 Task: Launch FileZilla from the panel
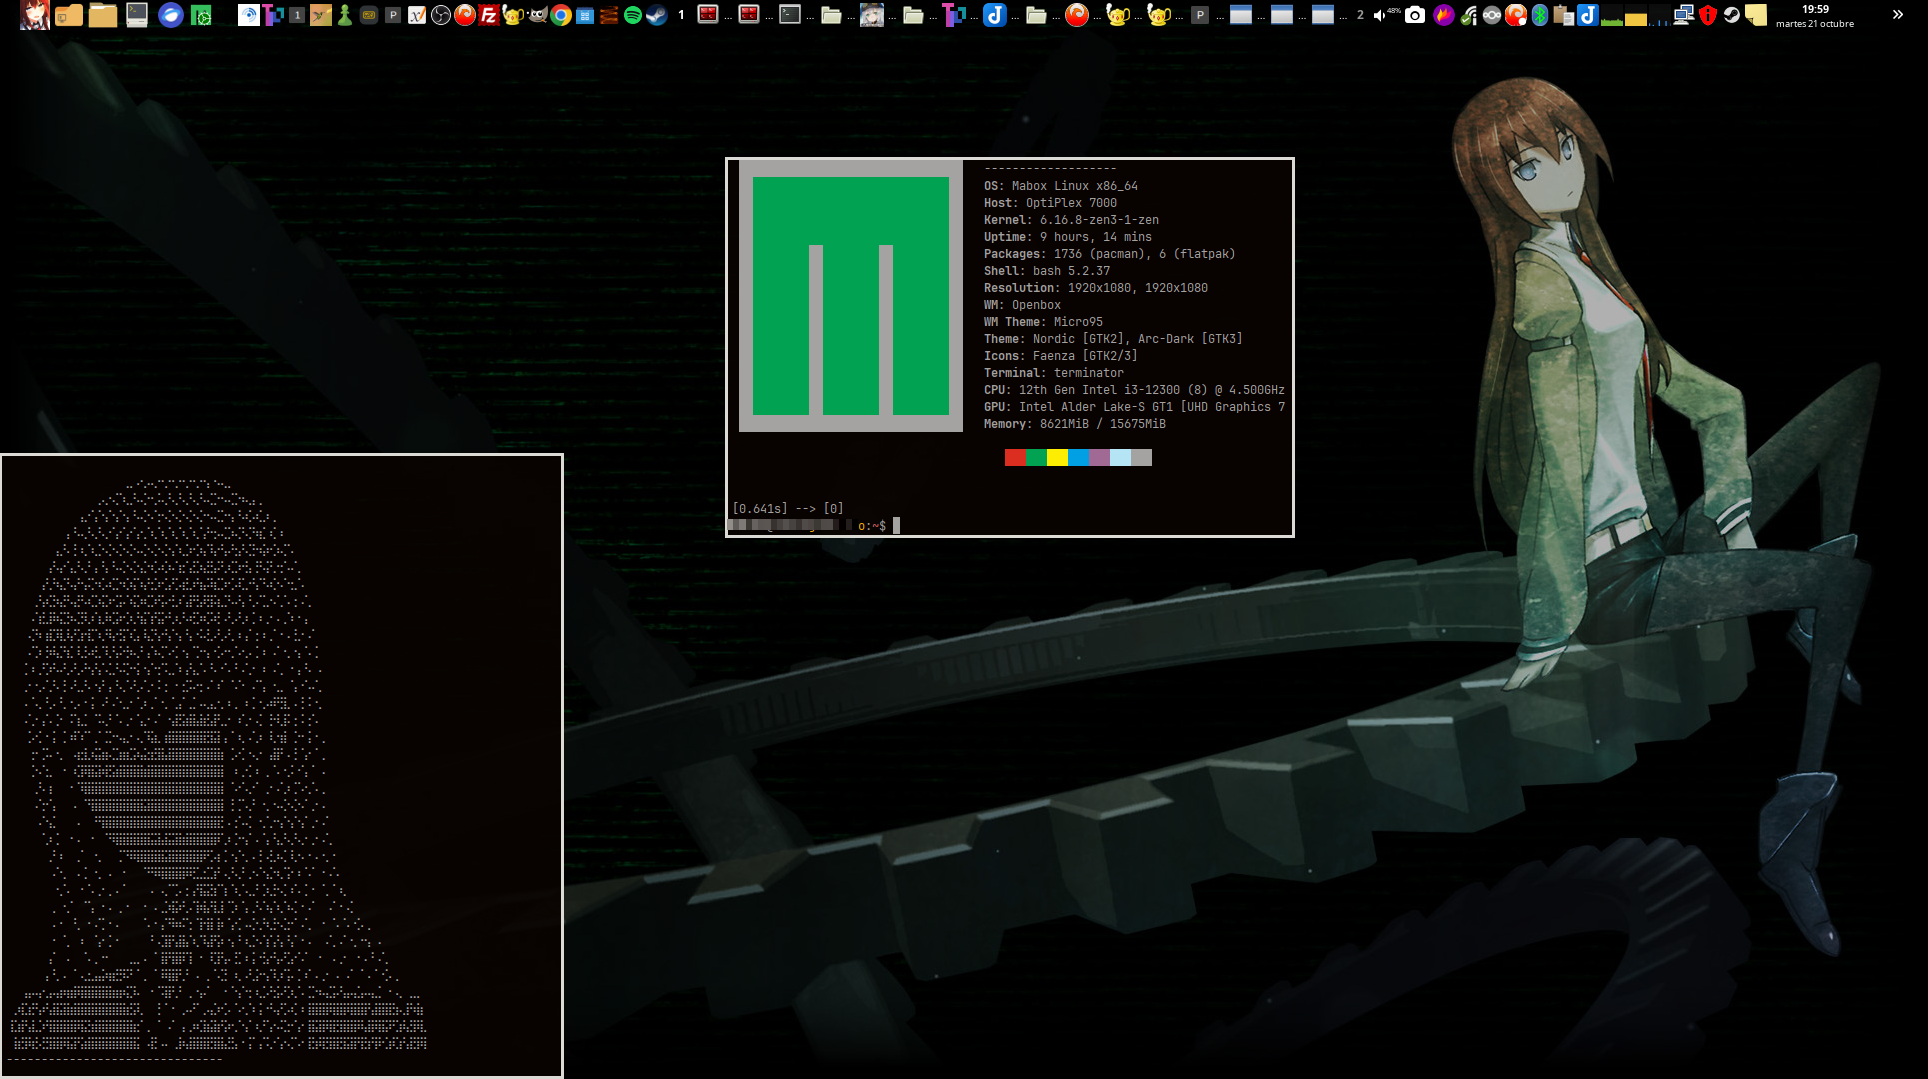pyautogui.click(x=489, y=15)
